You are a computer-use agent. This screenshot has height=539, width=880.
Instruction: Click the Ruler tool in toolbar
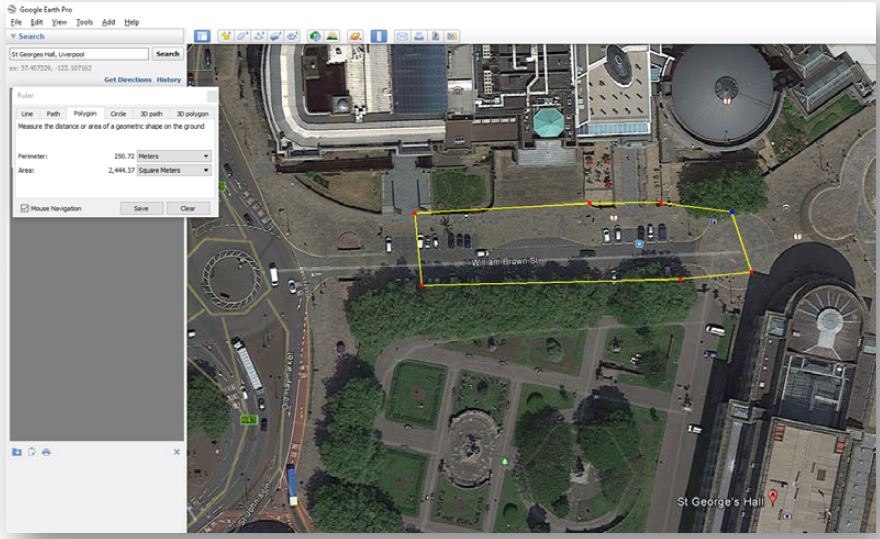[x=379, y=36]
